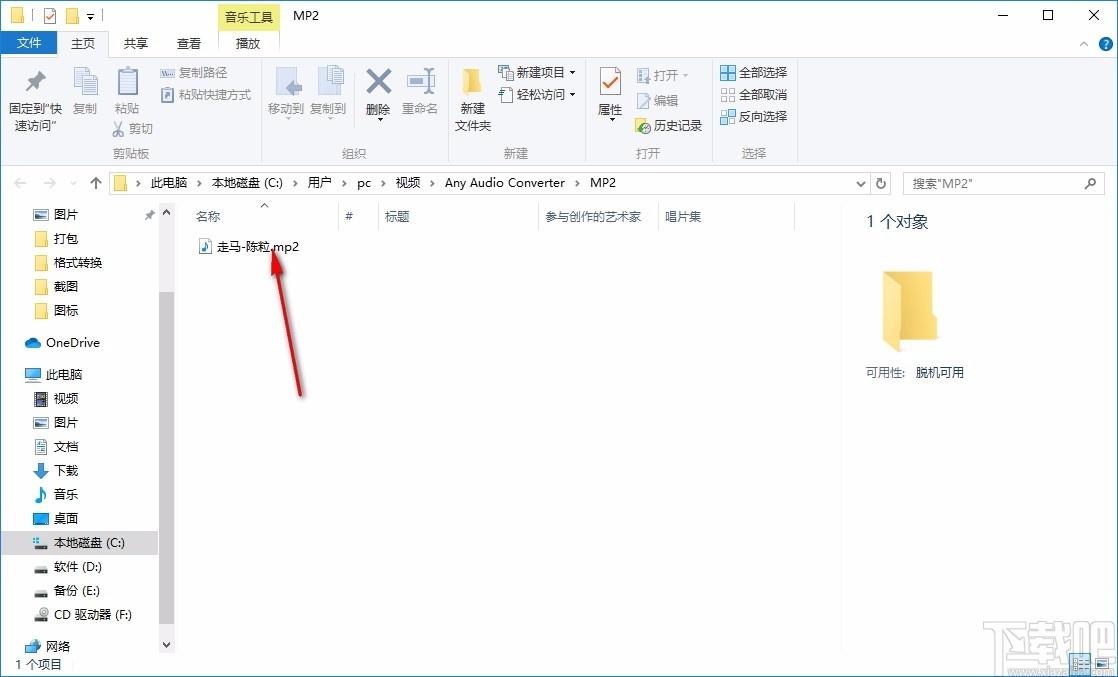Click the Search MP2 field
Screen dimensions: 1118x677
click(1003, 183)
